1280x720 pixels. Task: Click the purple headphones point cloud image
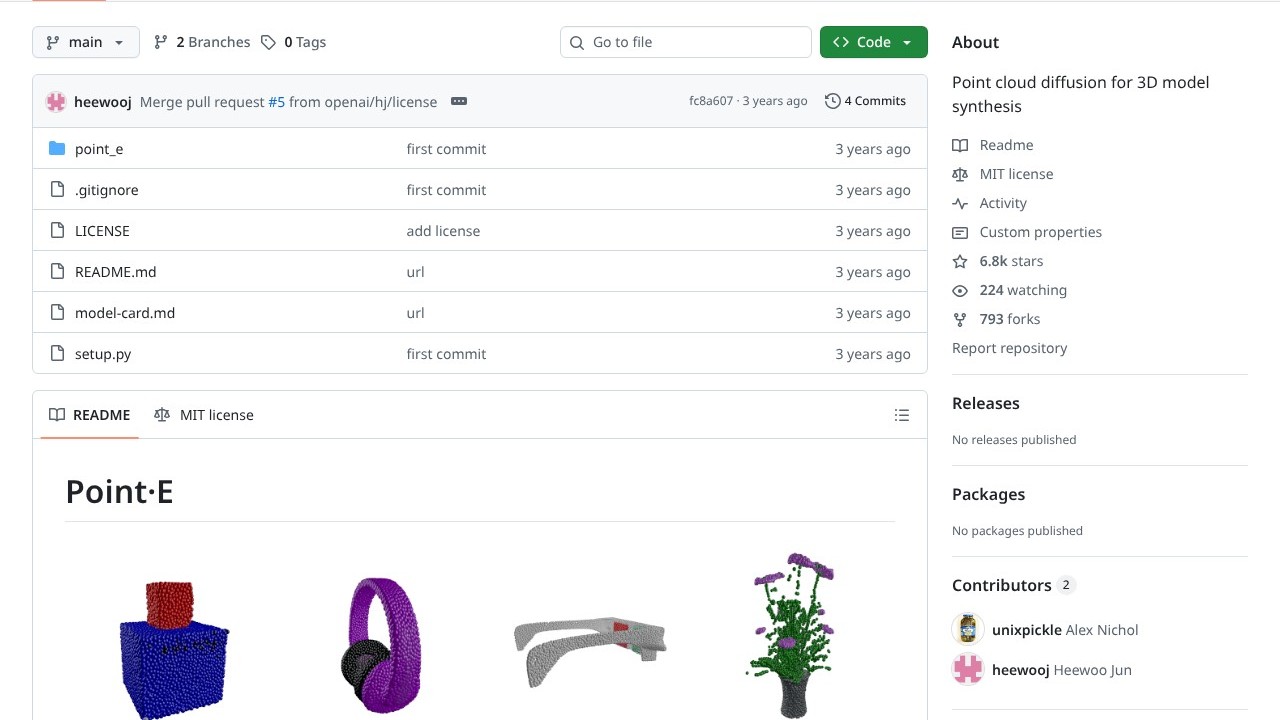pos(381,646)
